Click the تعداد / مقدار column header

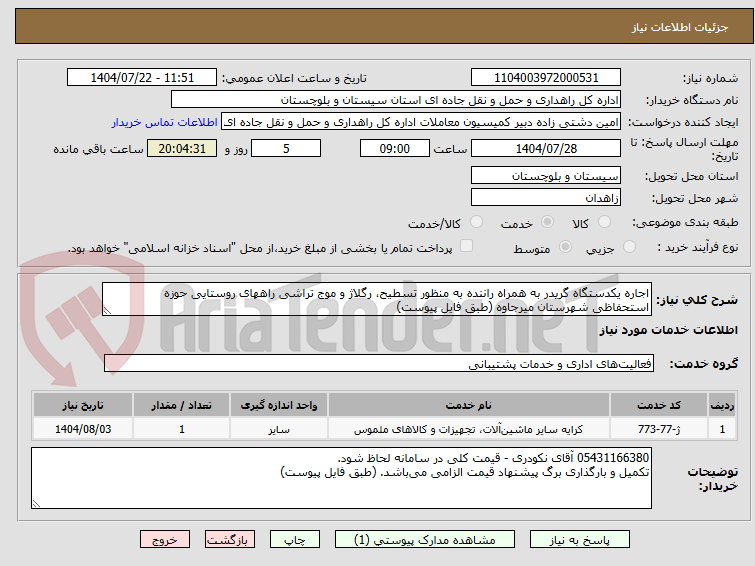click(182, 405)
